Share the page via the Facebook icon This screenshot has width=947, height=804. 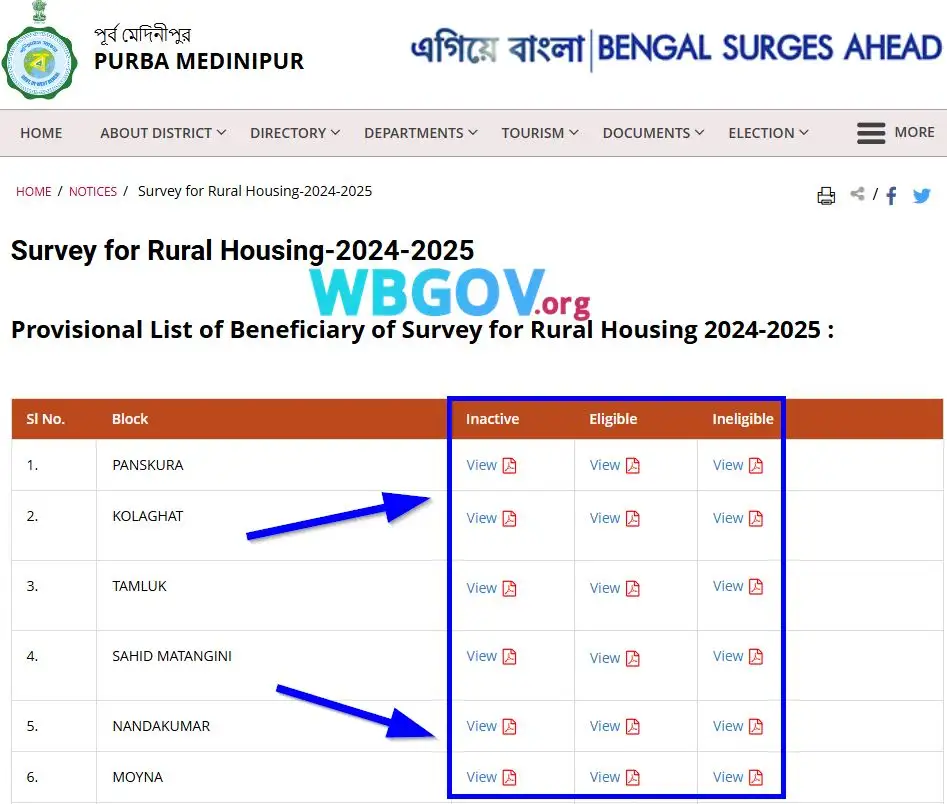tap(890, 196)
